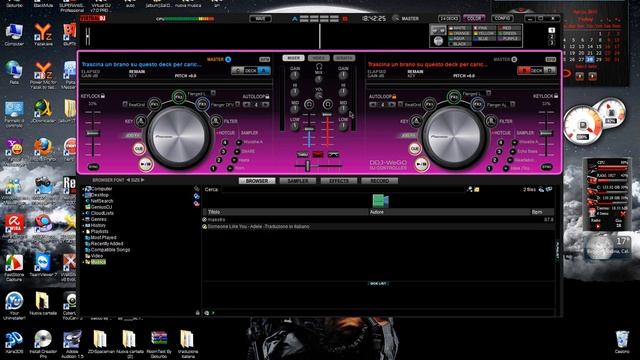This screenshot has width=640, height=360.
Task: Activate FX1 button on left deck
Action: click(154, 104)
